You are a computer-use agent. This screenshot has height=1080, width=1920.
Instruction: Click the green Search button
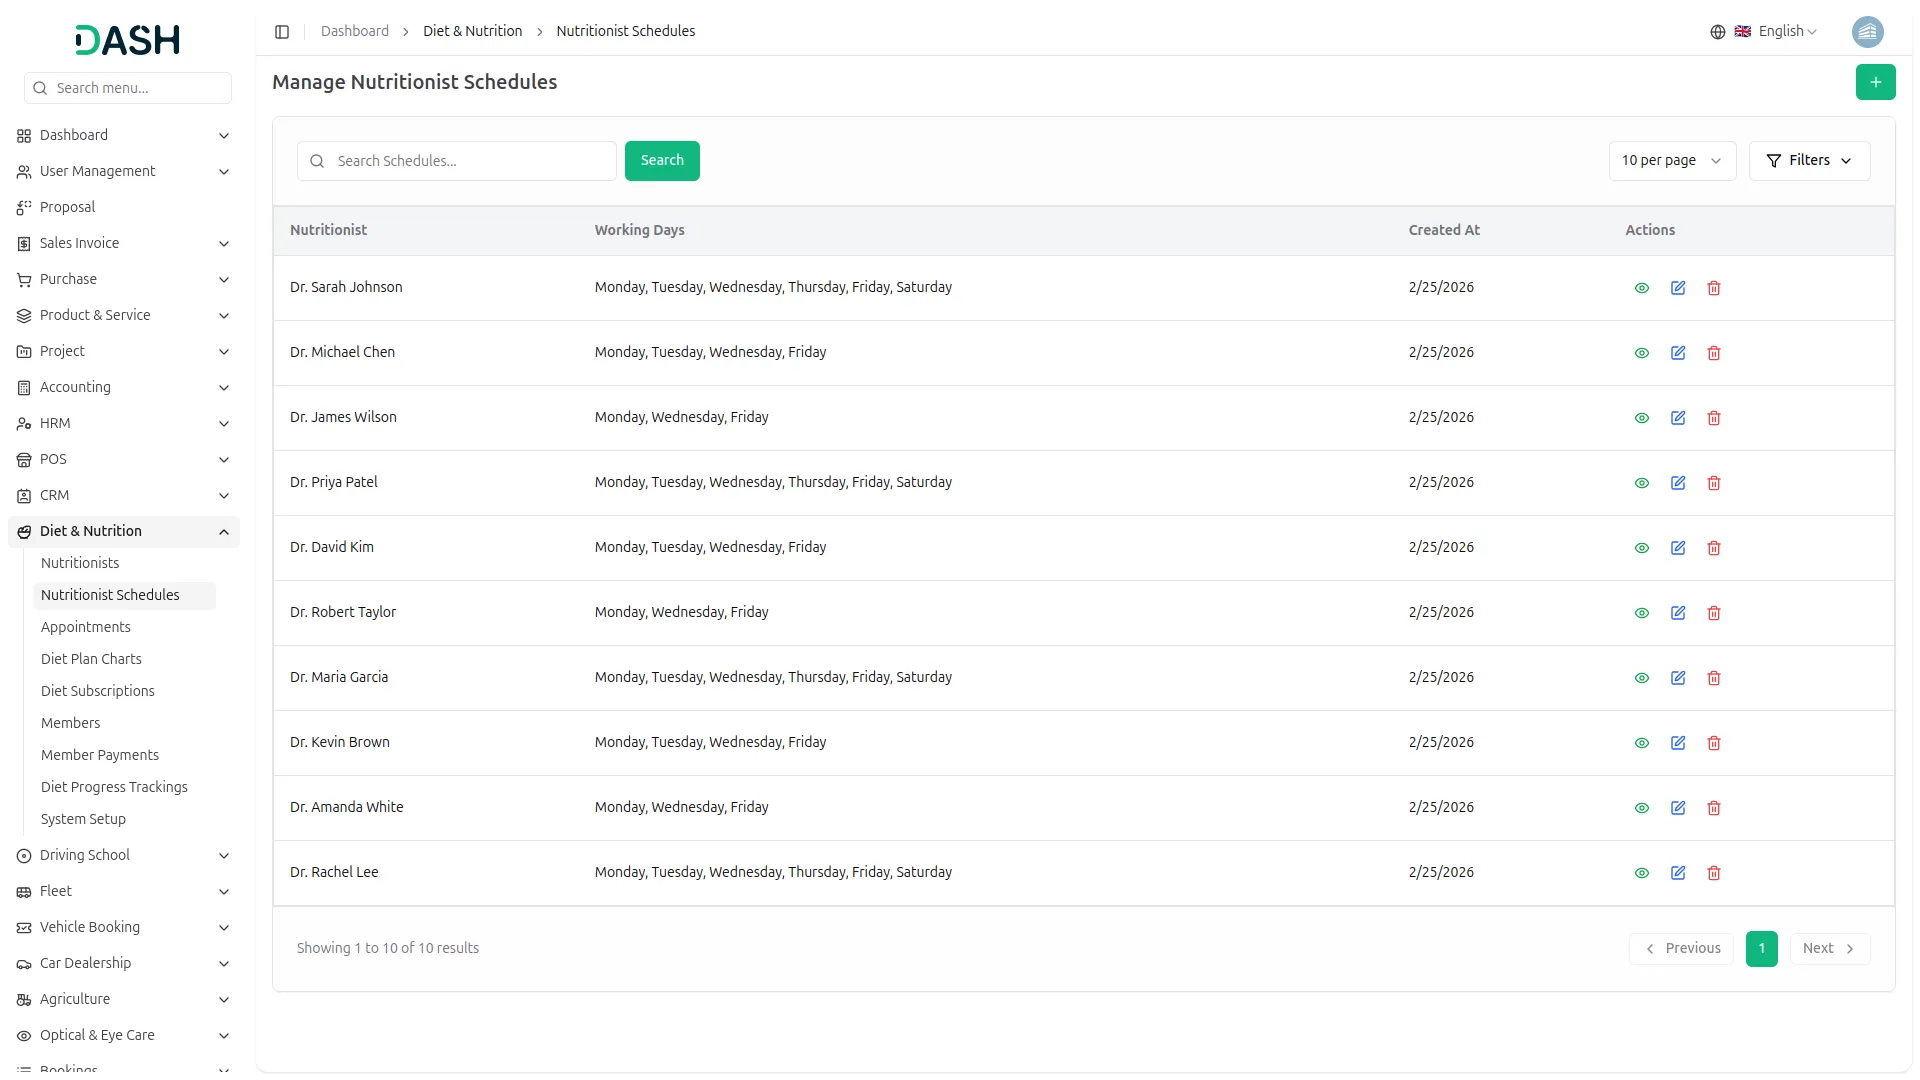click(x=662, y=161)
